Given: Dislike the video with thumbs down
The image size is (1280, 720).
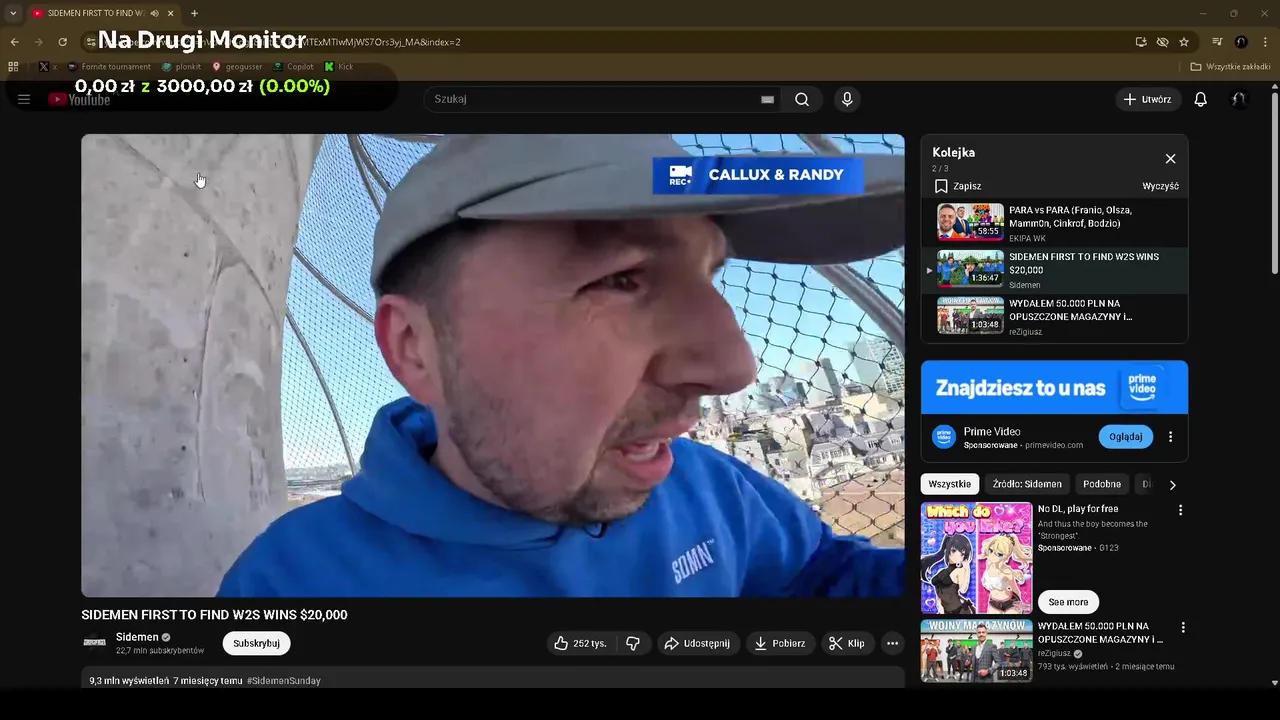Looking at the screenshot, I should (x=633, y=643).
